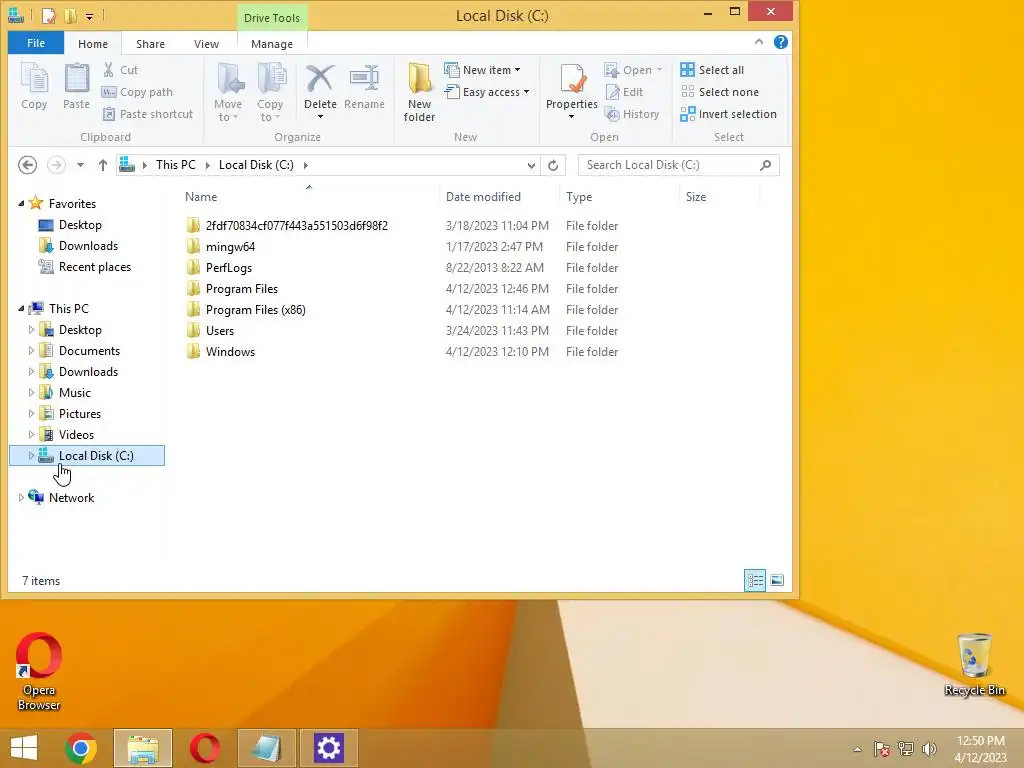Click Select none in ribbon
The image size is (1024, 768).
(x=720, y=92)
